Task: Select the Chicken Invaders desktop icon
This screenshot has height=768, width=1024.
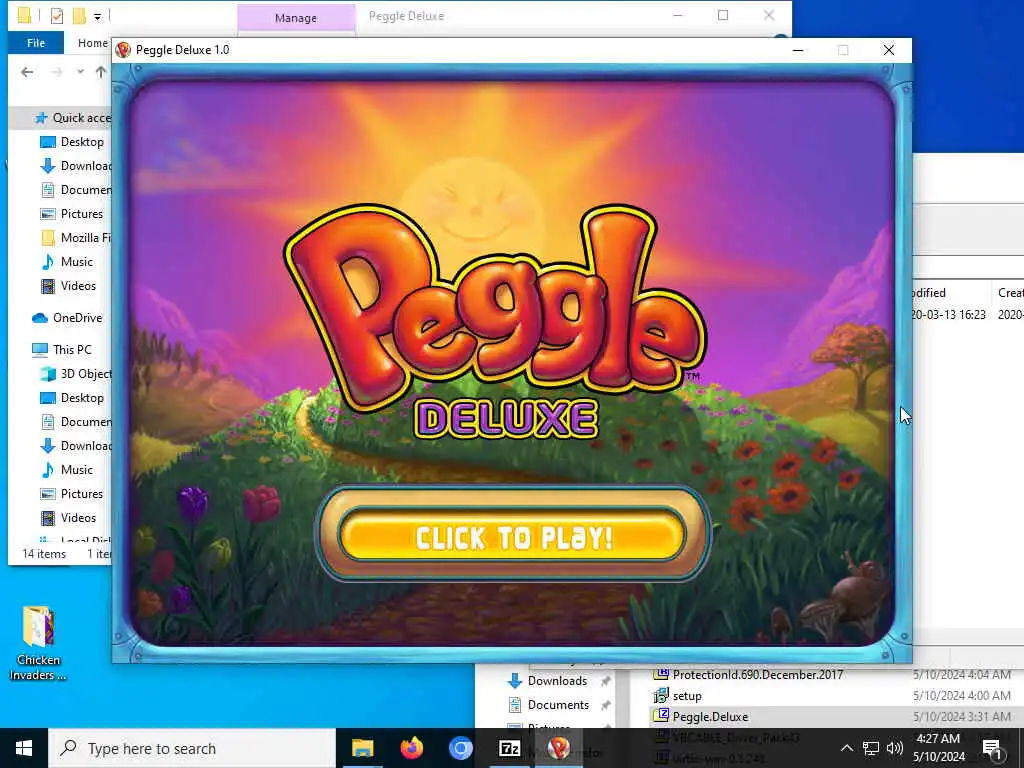Action: pyautogui.click(x=39, y=643)
